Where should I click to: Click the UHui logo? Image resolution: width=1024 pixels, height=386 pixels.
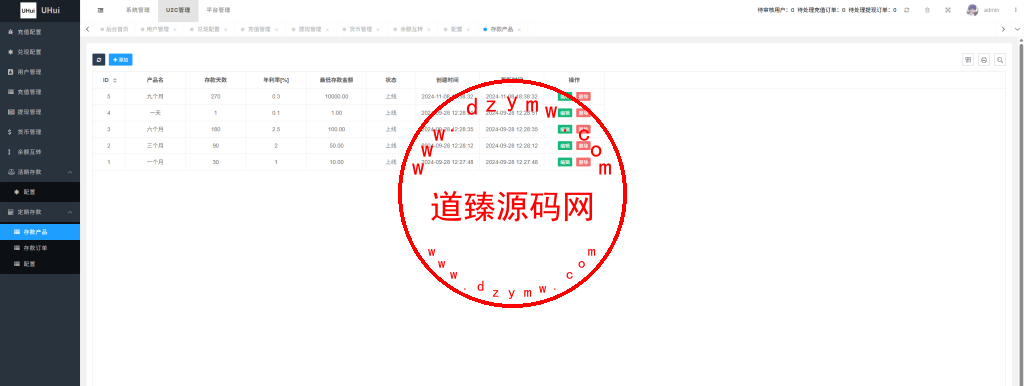click(x=28, y=10)
